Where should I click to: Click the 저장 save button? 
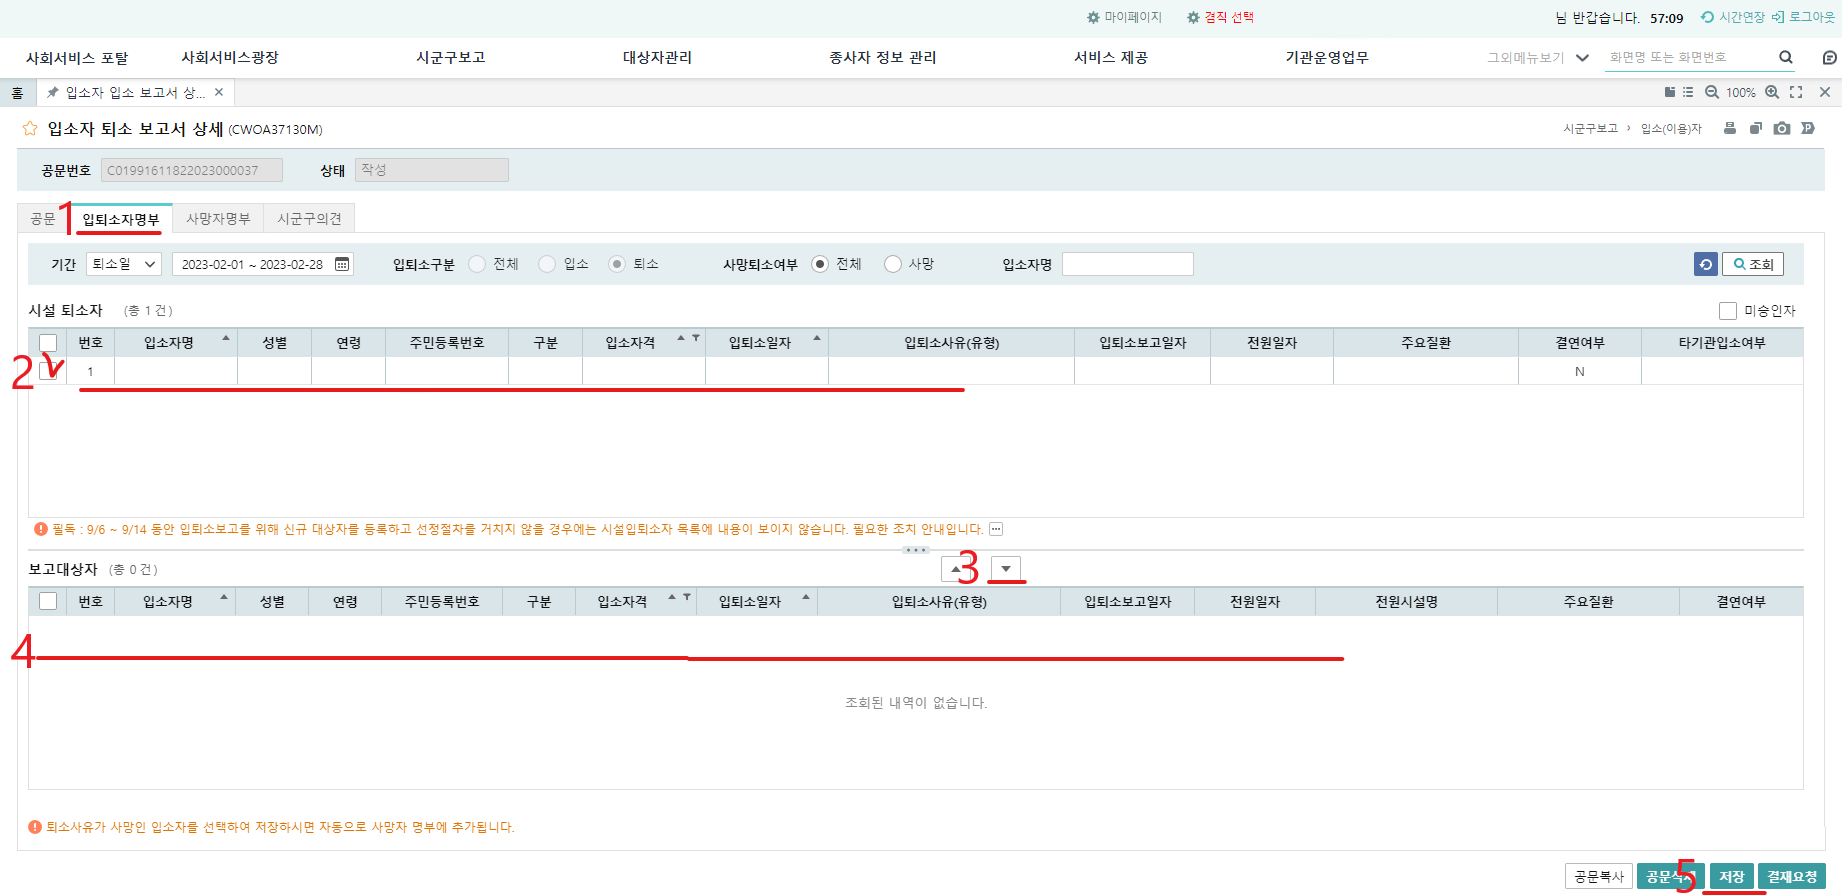click(1732, 877)
